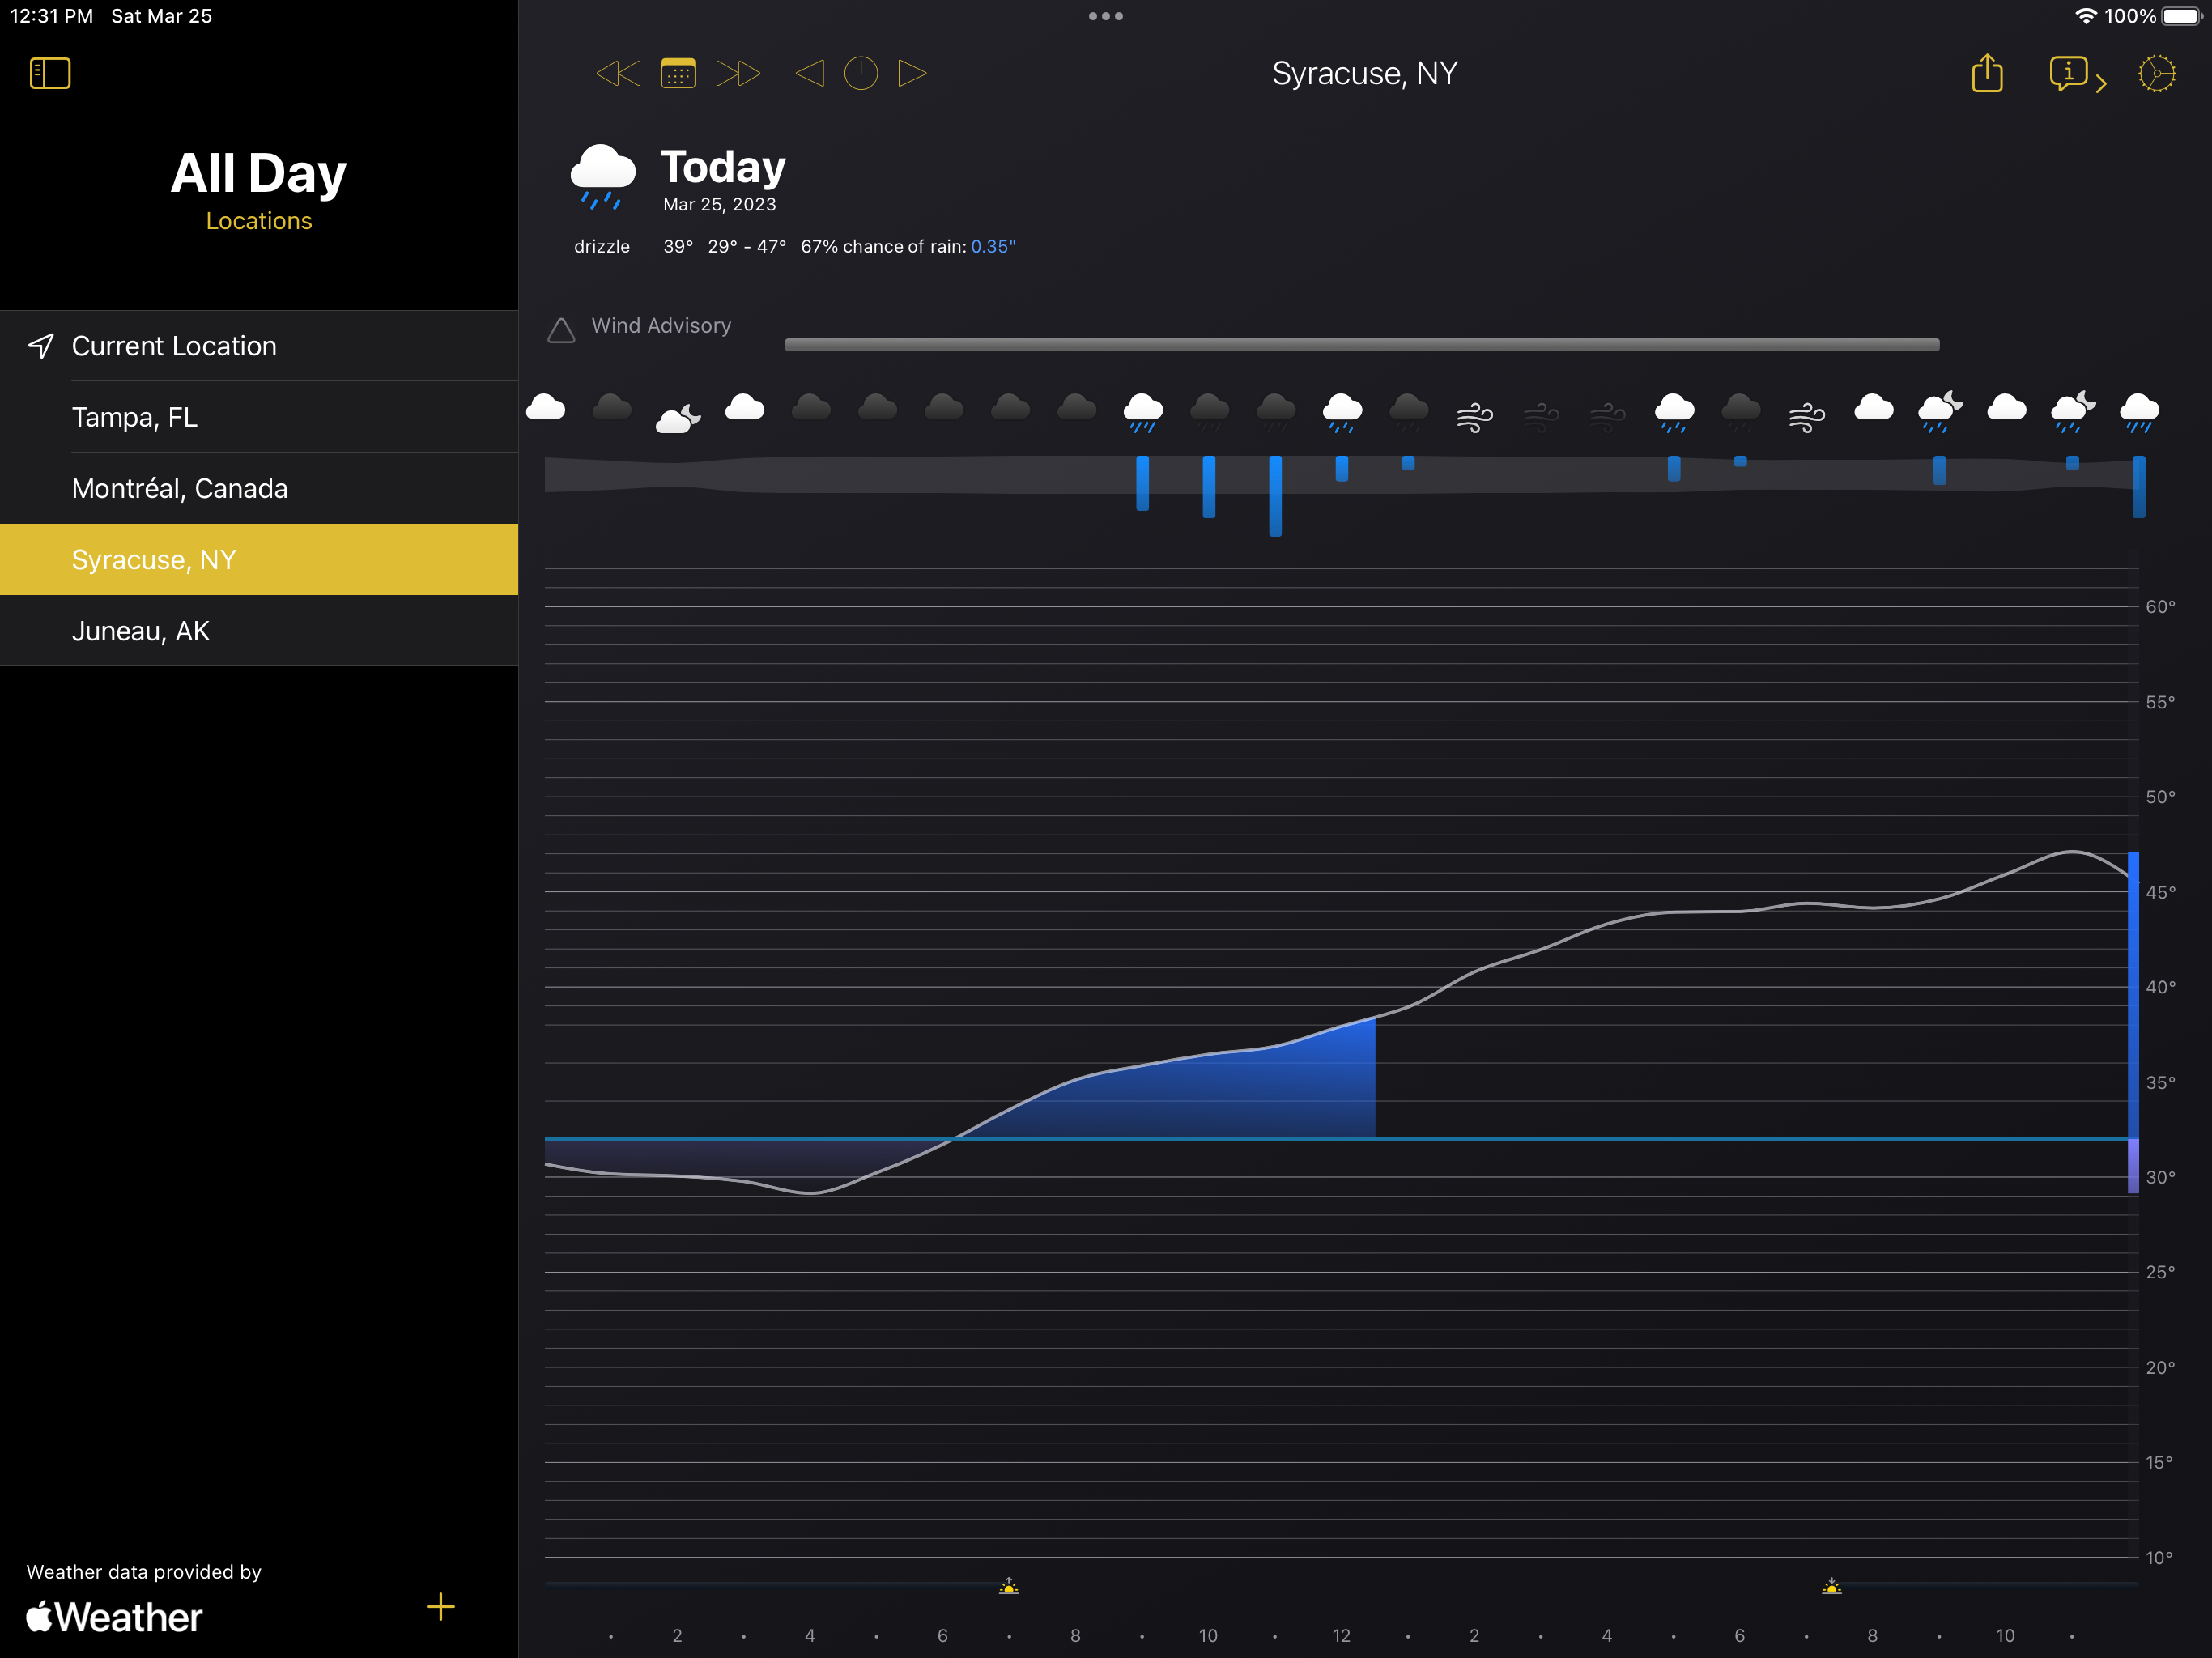Return to current time clock icon
The height and width of the screenshot is (1658, 2212).
(861, 73)
